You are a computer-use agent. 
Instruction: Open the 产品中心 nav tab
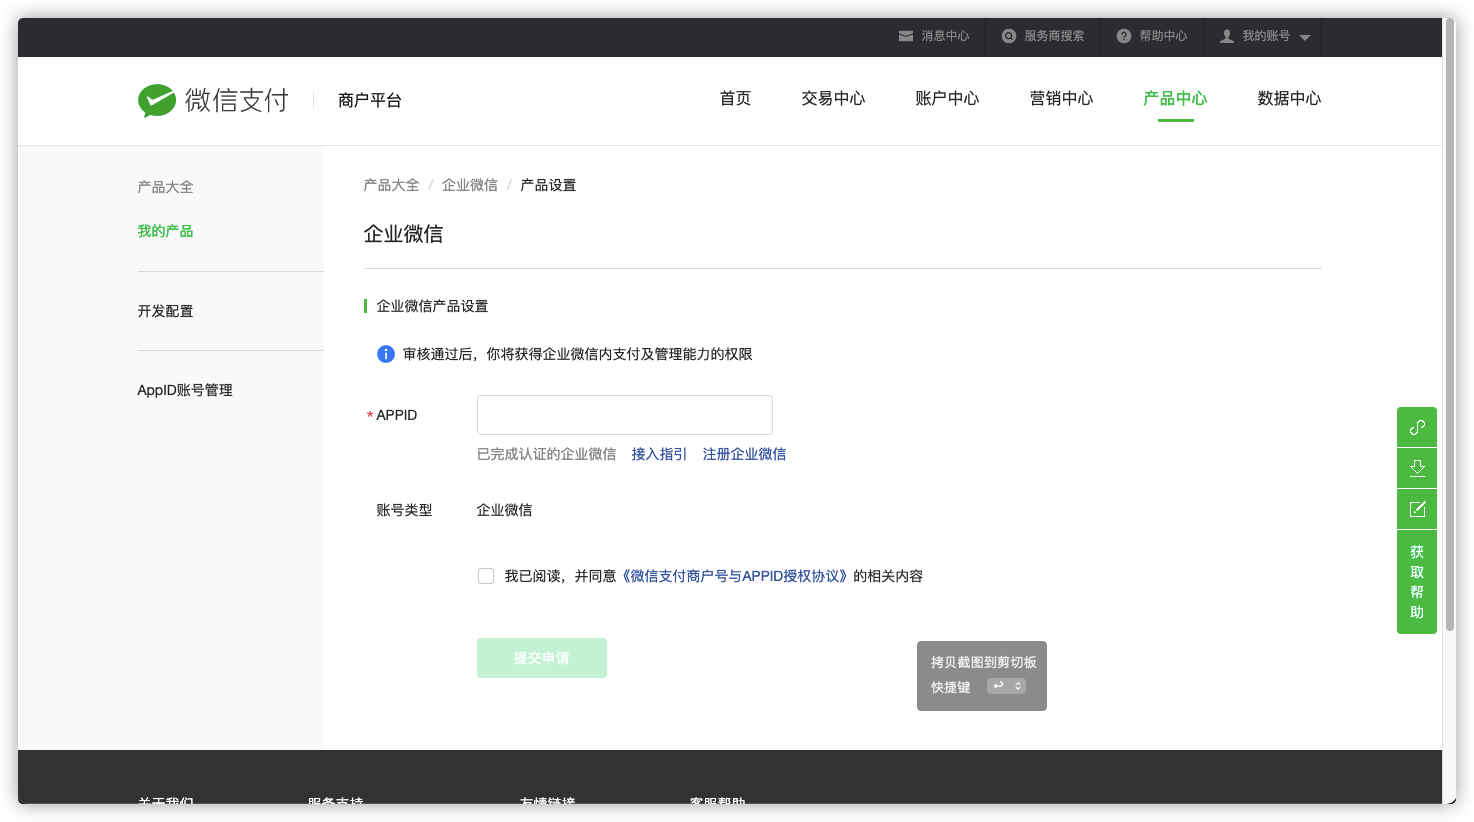tap(1175, 98)
